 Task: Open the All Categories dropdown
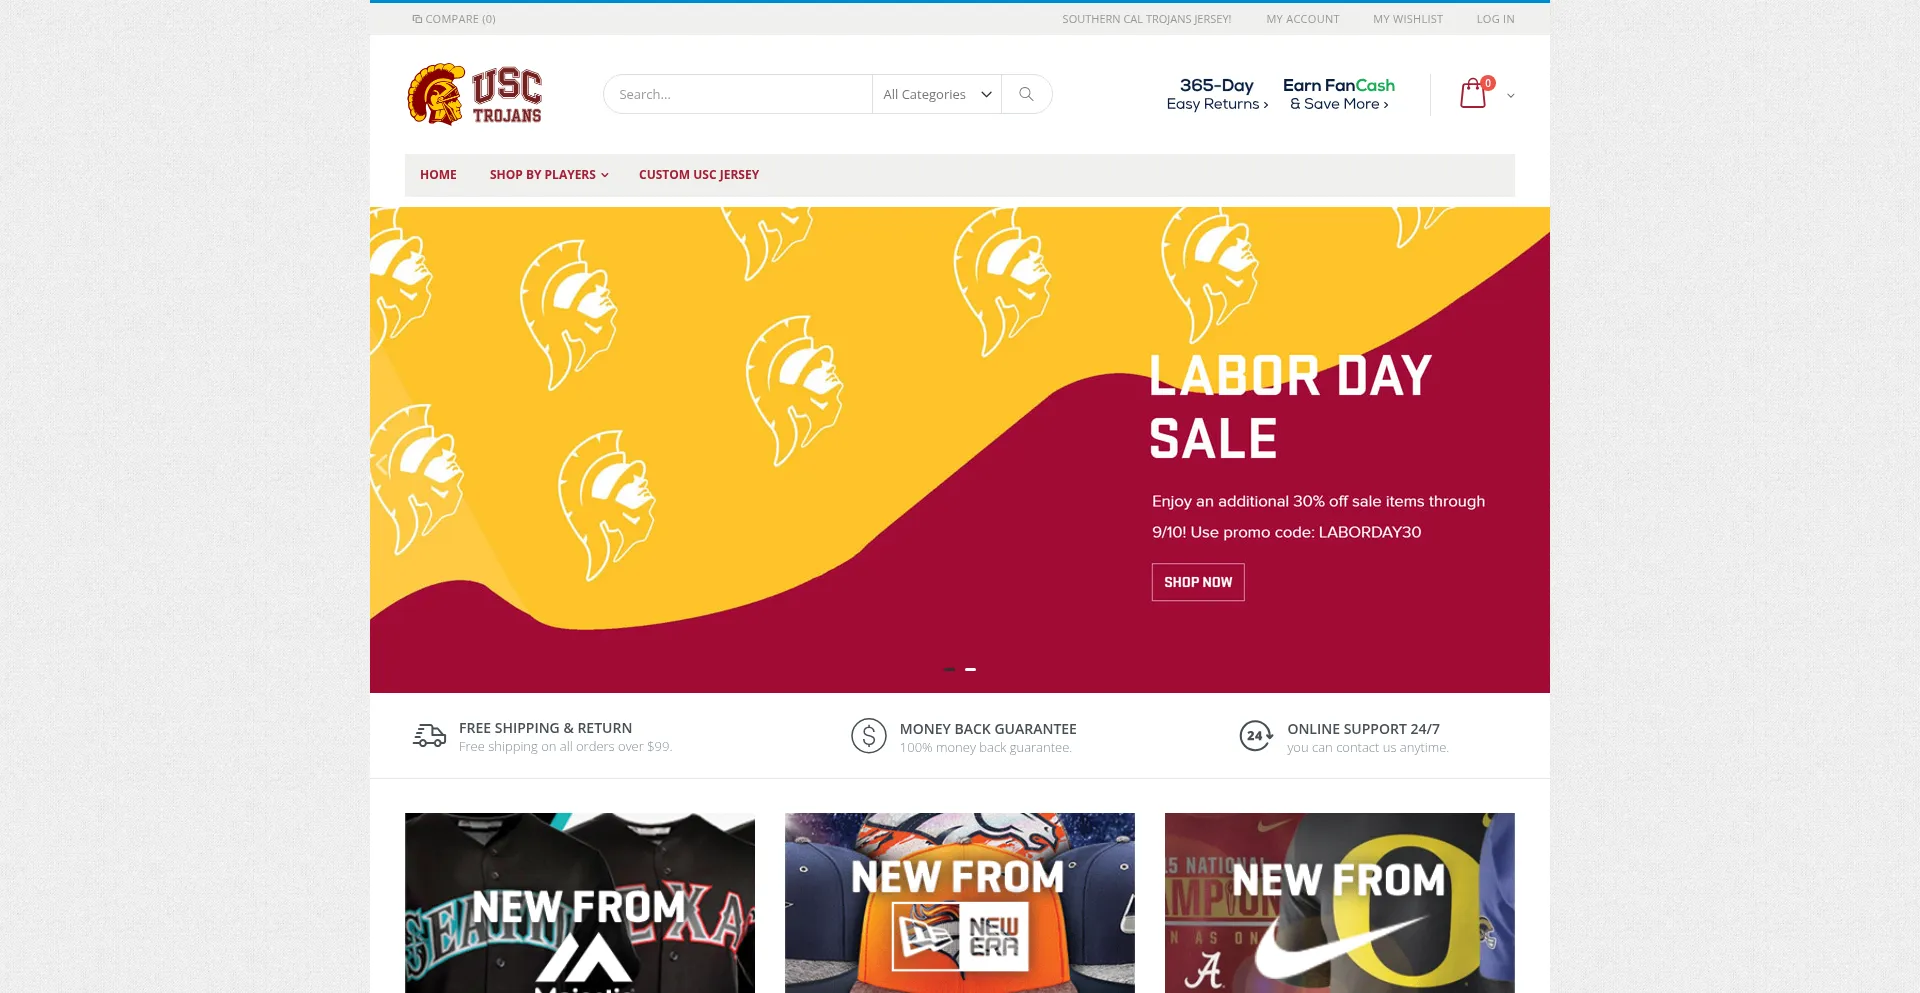tap(937, 94)
